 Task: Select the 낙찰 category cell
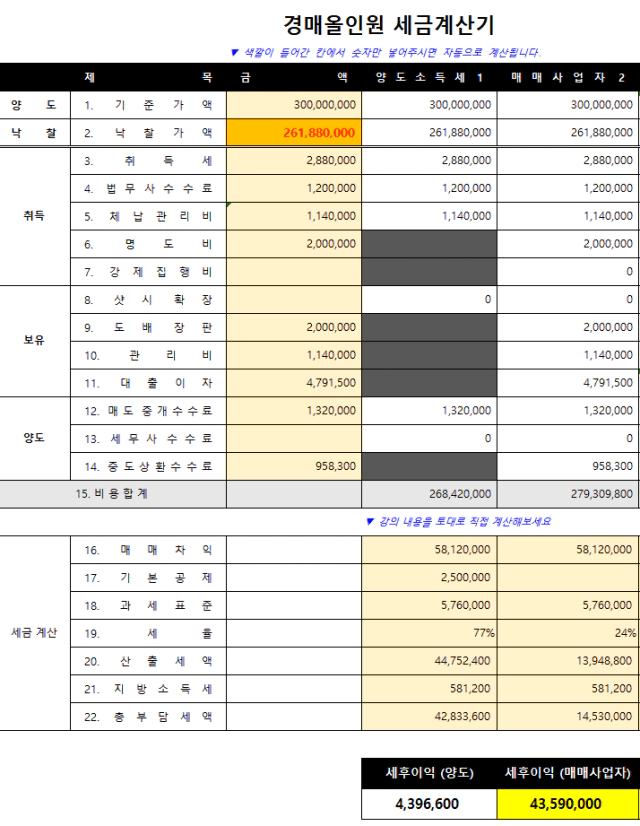(x=34, y=133)
